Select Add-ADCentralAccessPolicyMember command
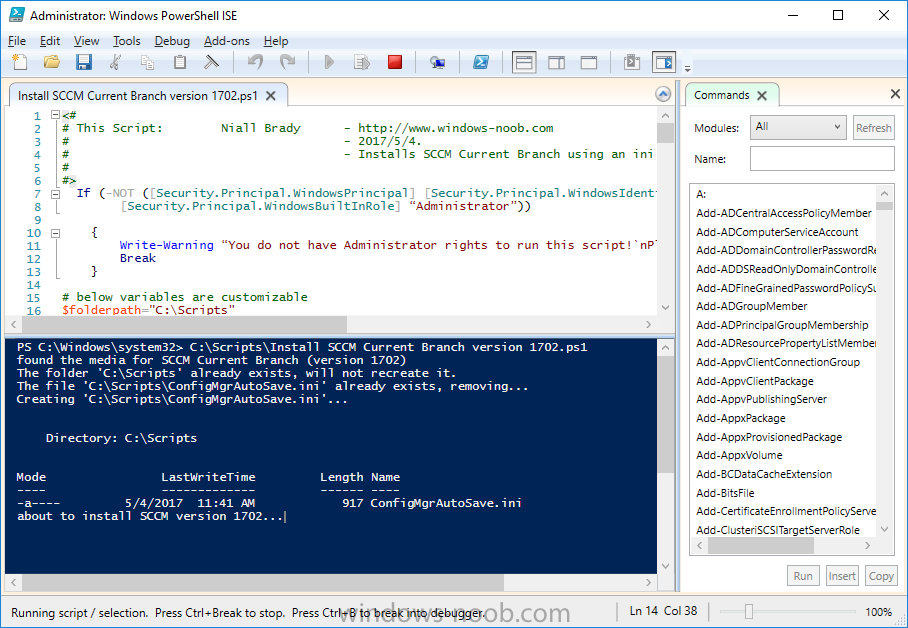Viewport: 908px width, 628px height. pos(783,213)
